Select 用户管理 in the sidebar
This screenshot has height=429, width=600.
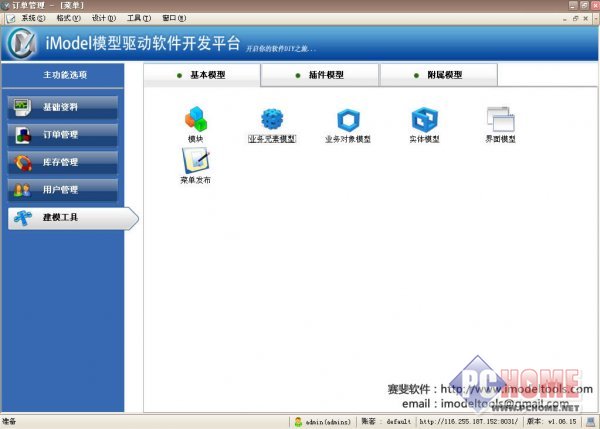point(62,190)
